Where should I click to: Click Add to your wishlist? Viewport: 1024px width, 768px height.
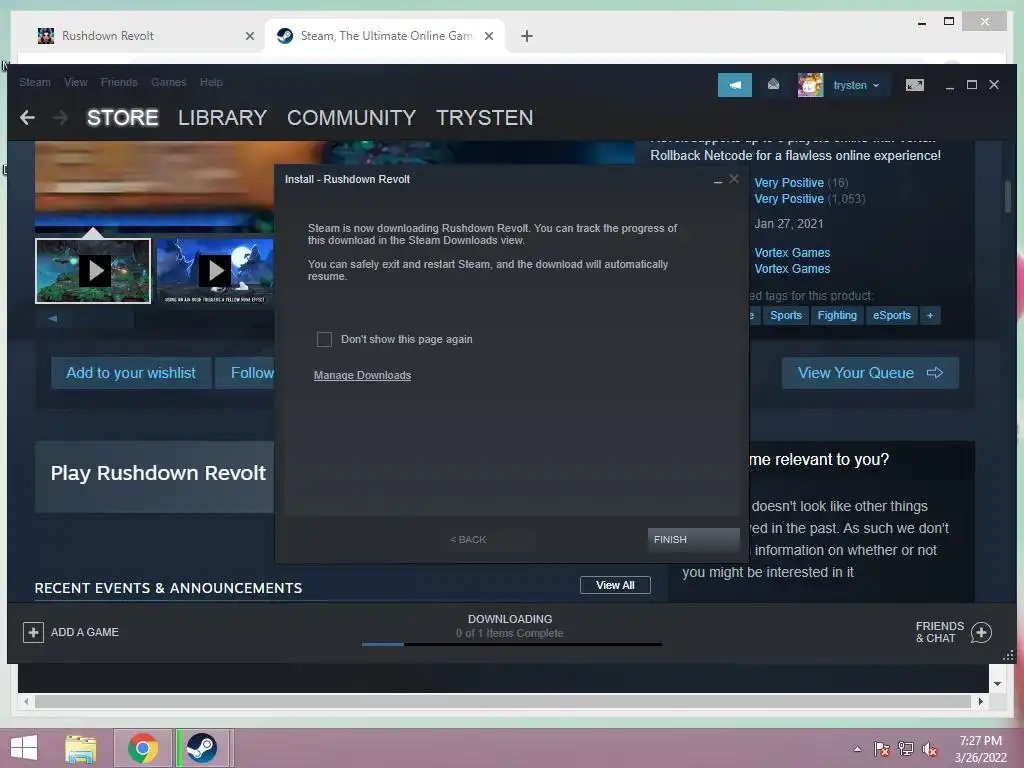point(131,373)
